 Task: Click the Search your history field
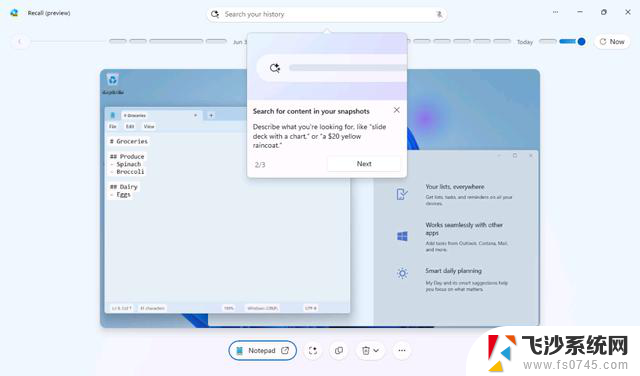[x=327, y=14]
